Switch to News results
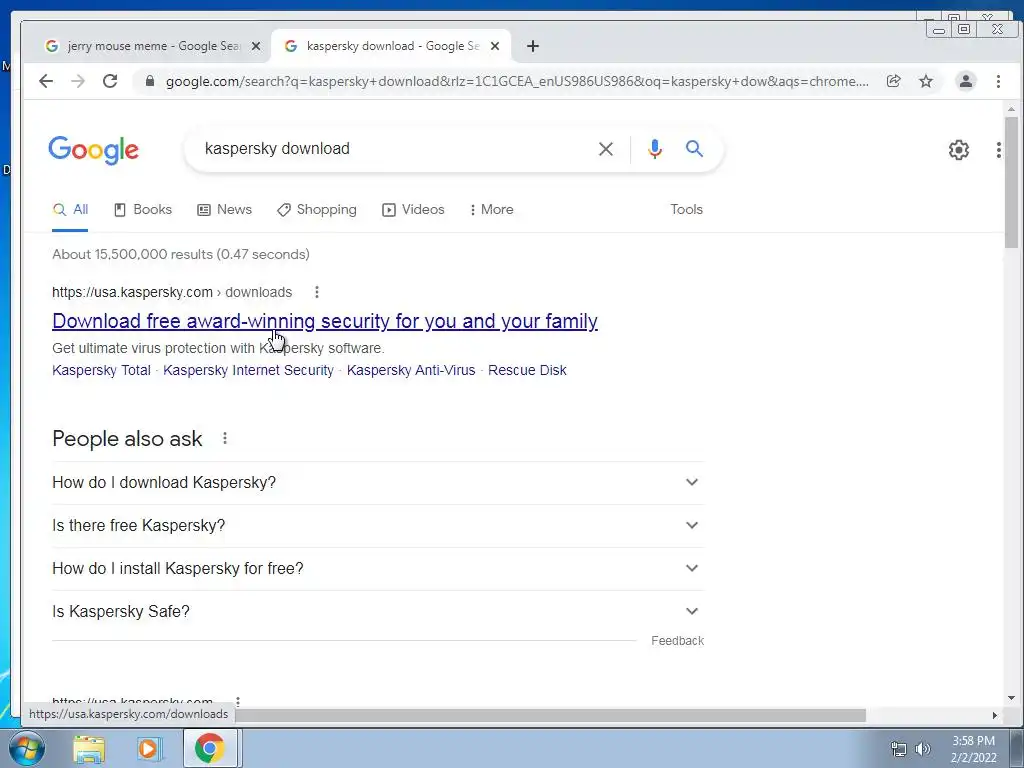The image size is (1024, 768). 225,210
